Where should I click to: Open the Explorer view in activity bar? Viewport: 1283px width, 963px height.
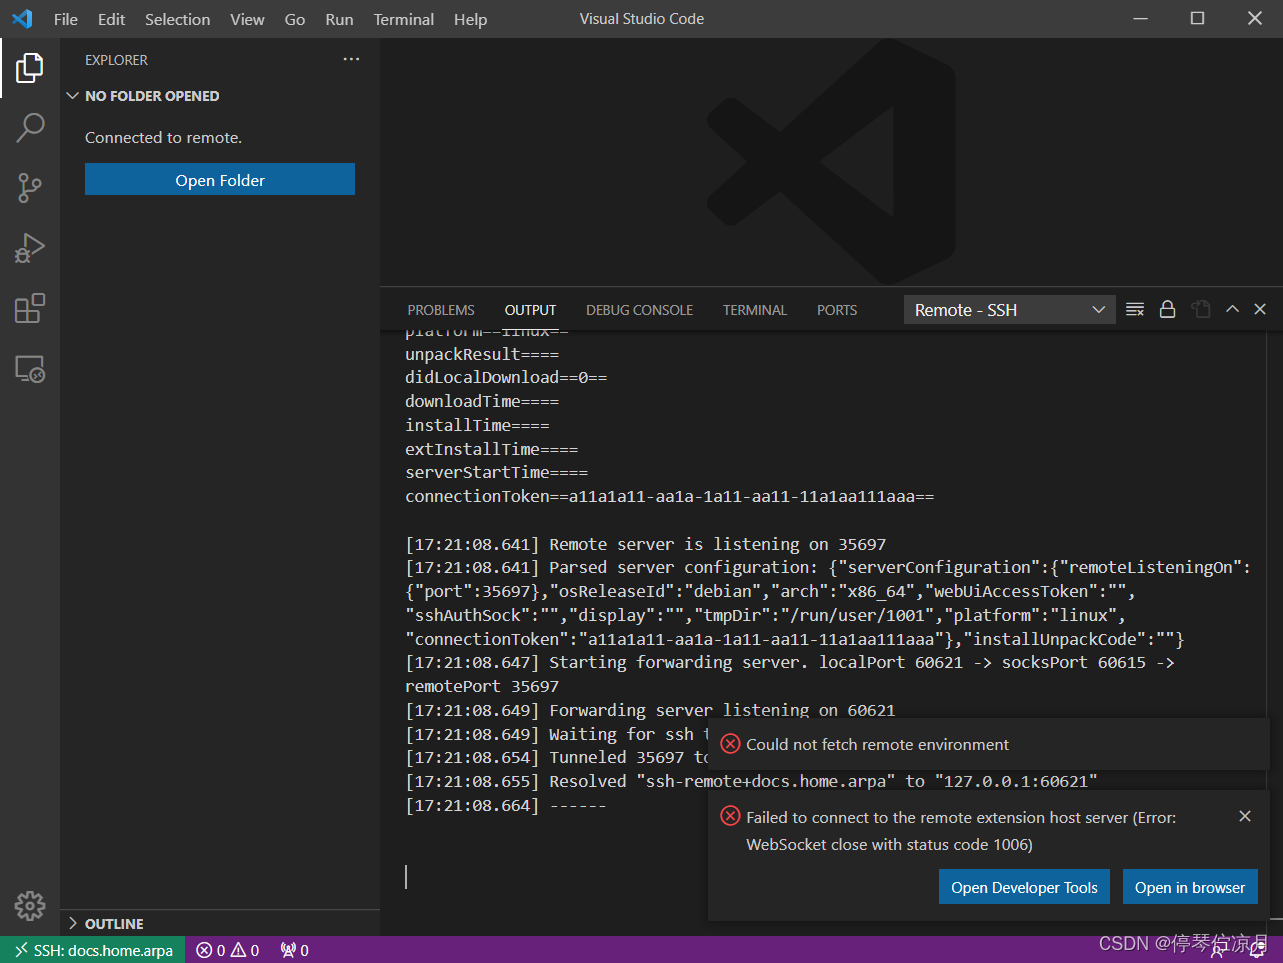[30, 68]
